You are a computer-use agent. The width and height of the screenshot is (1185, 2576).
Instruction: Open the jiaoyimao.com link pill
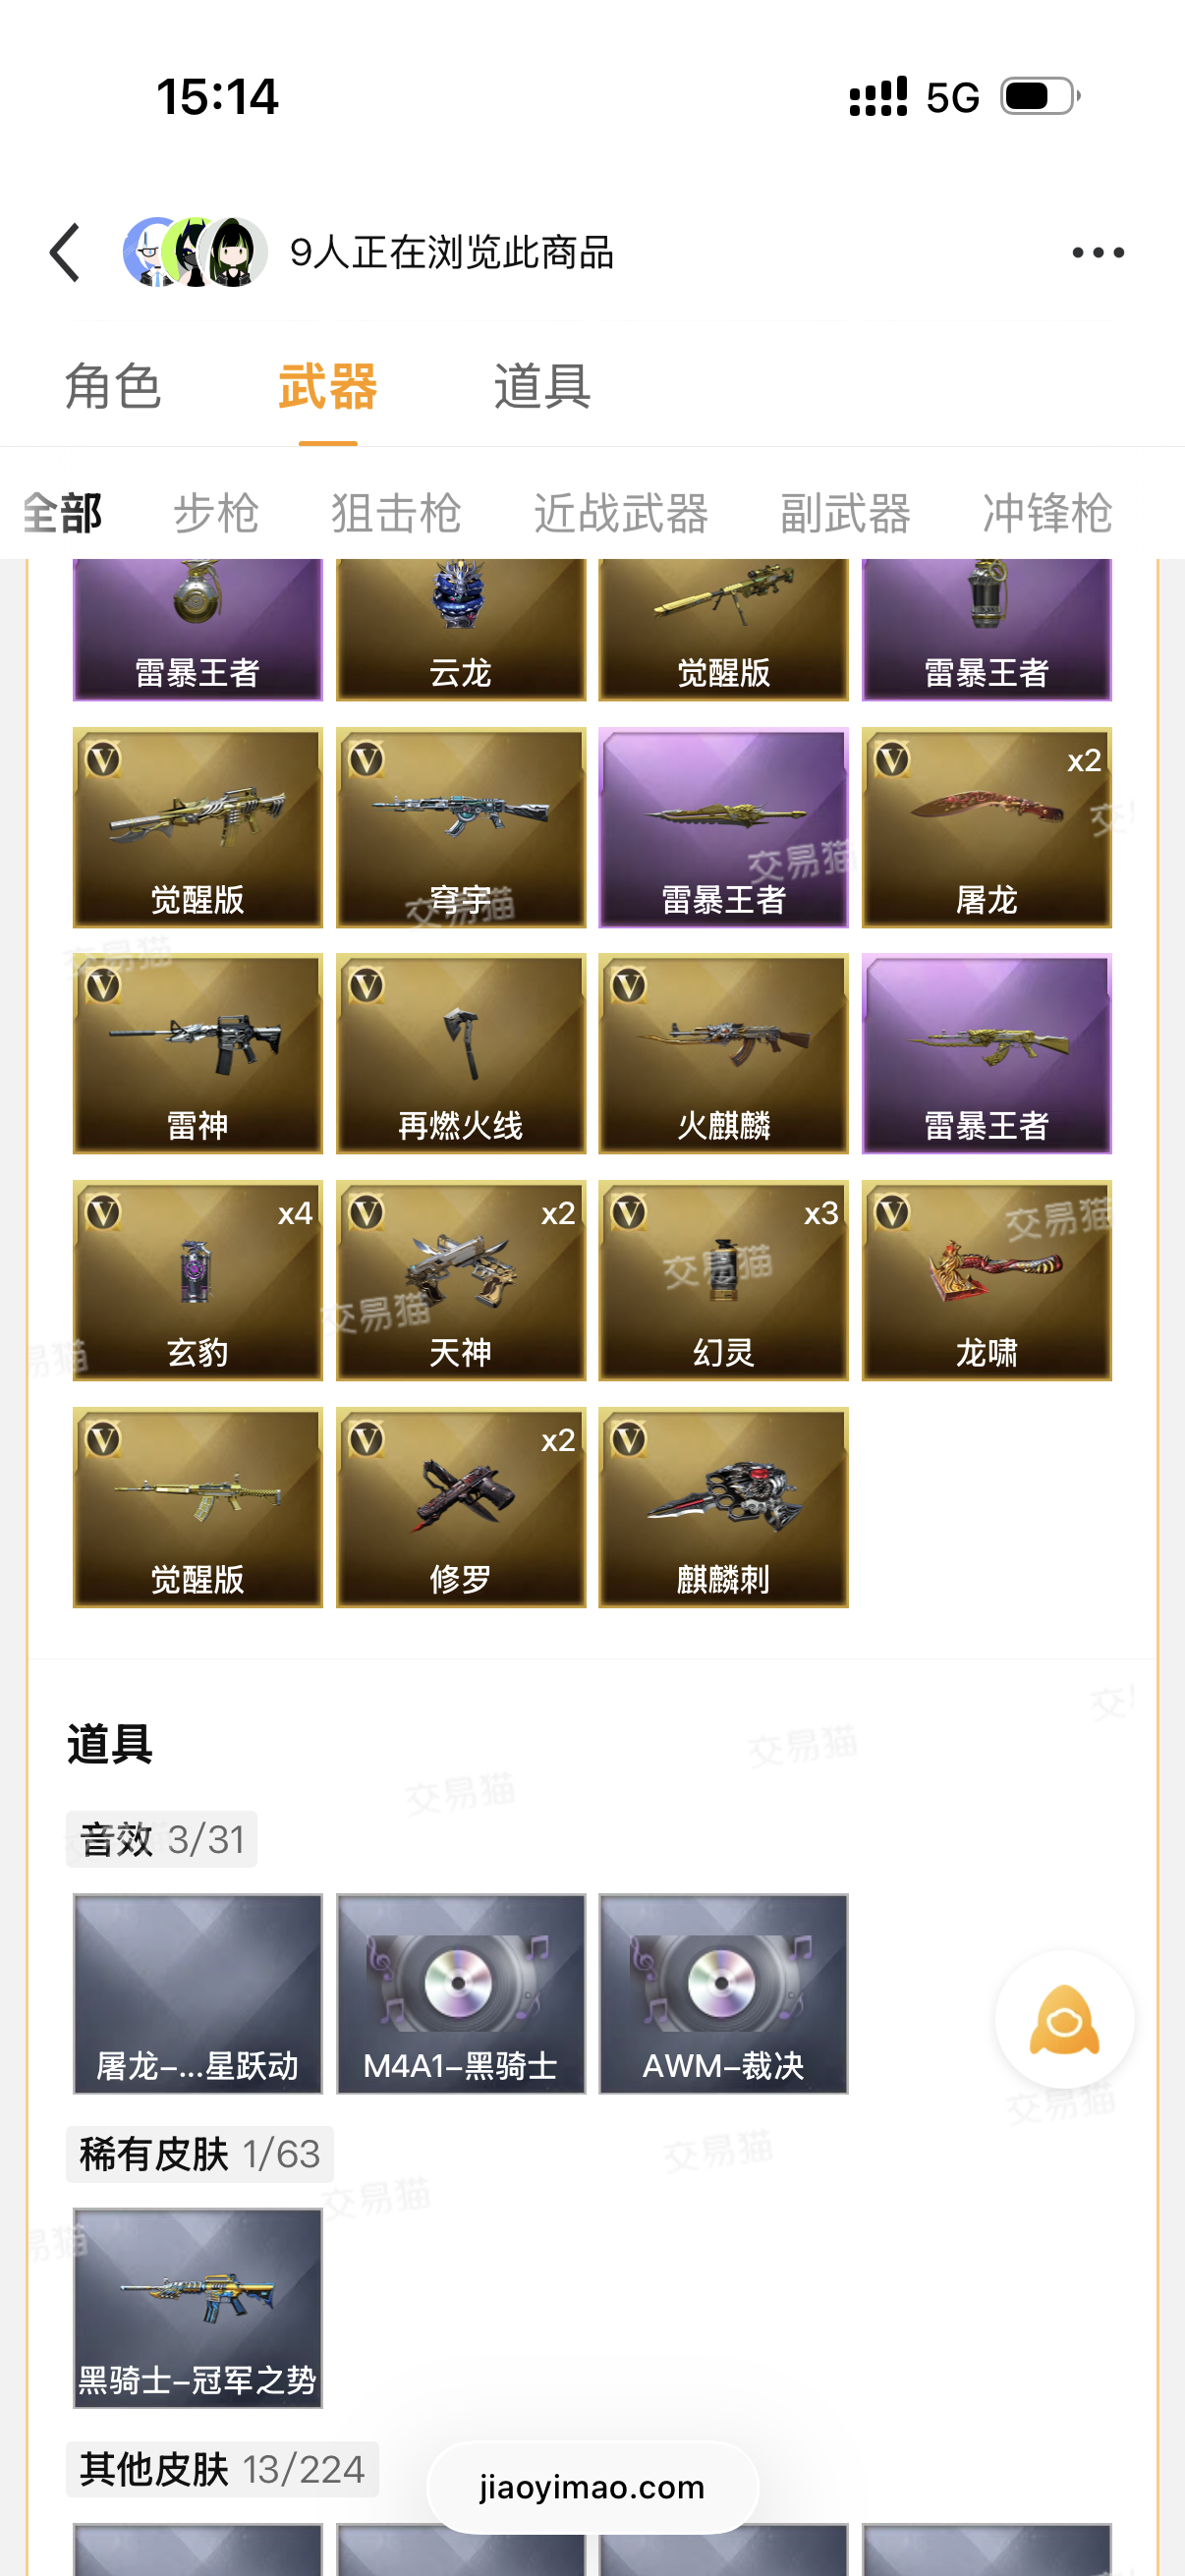592,2487
